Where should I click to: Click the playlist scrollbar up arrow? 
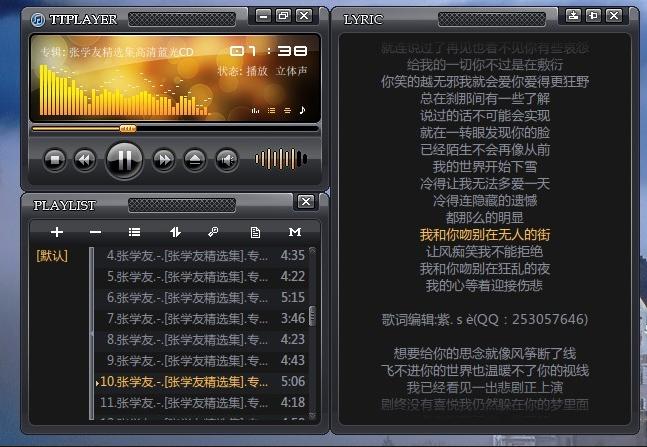pos(312,250)
